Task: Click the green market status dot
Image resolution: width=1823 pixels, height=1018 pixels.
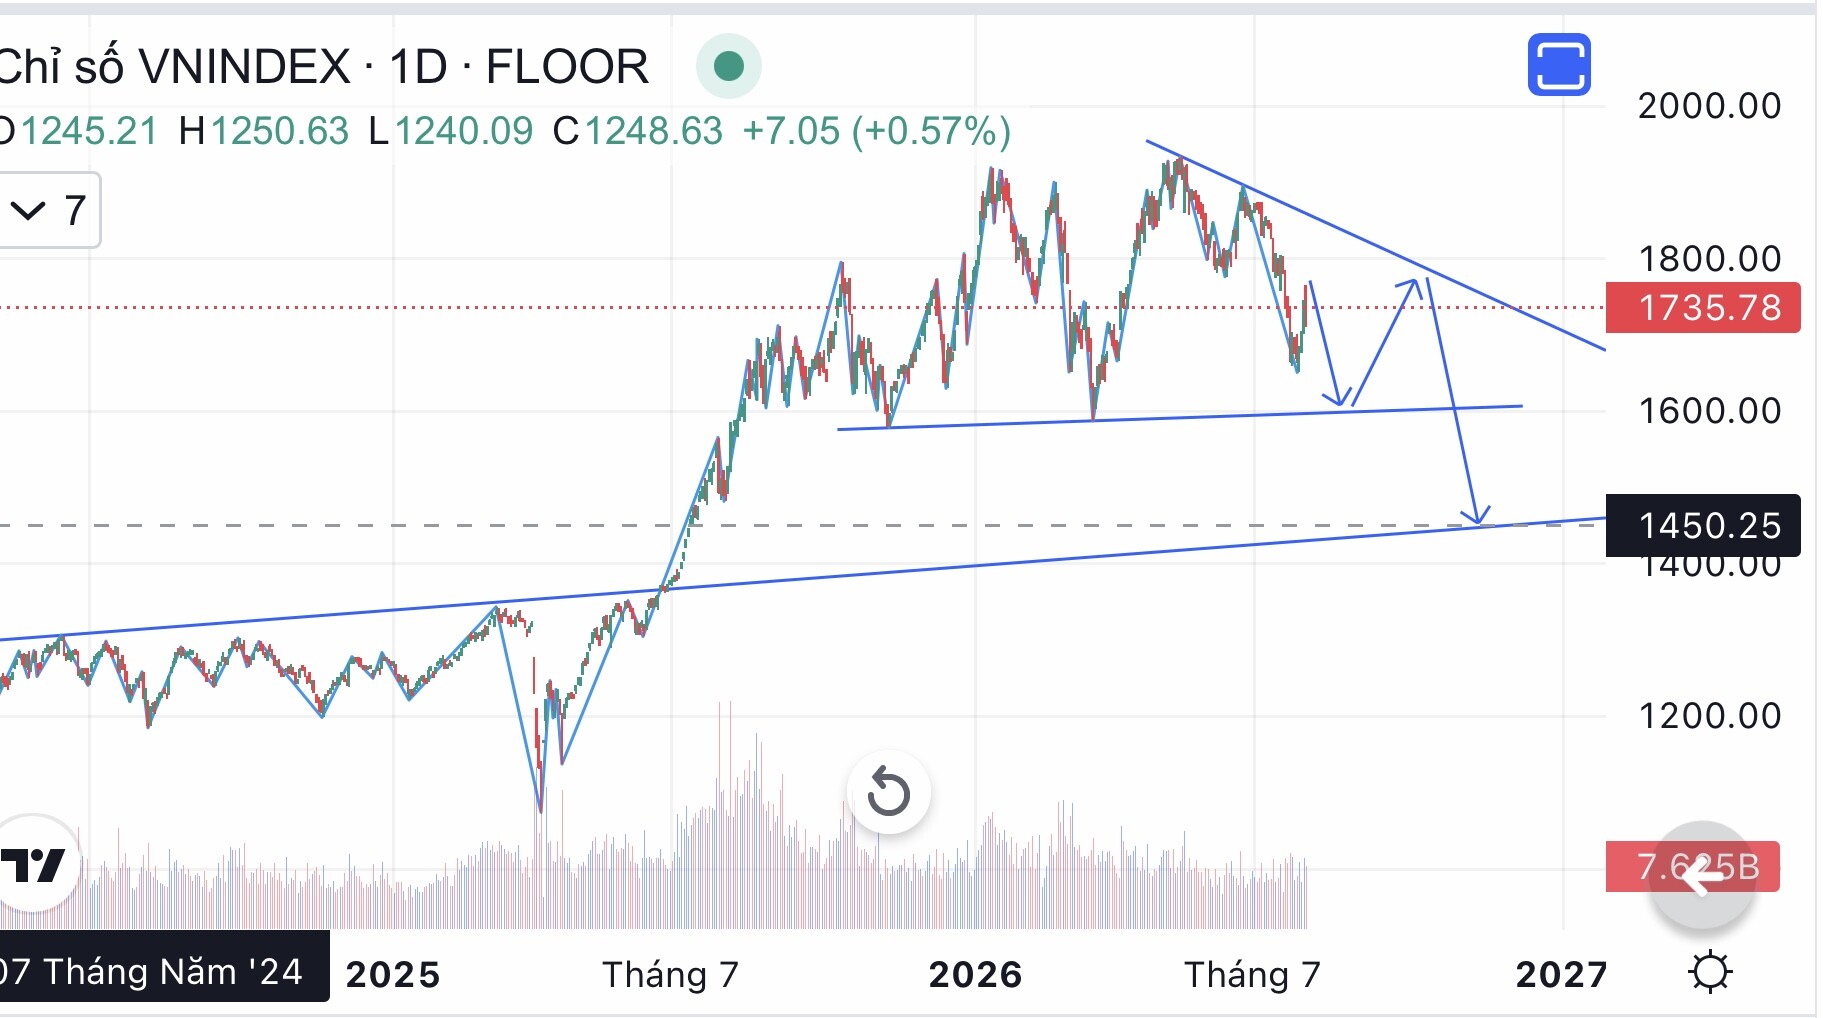Action: point(729,66)
